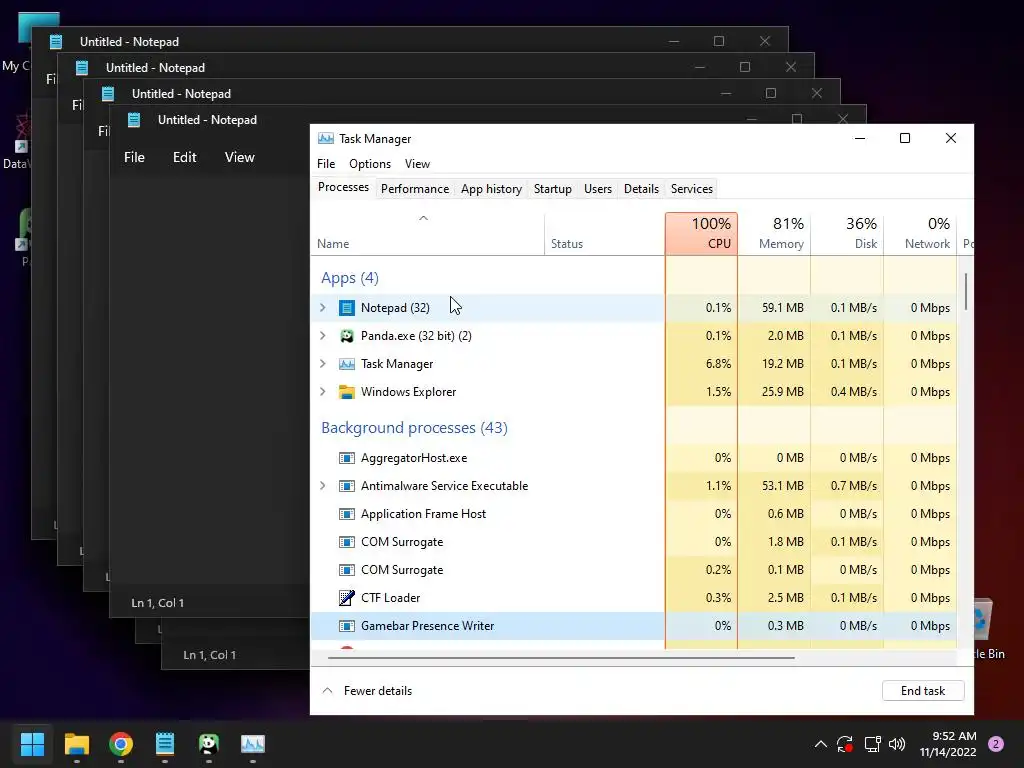Select the first COM Surrogate row using 1.8 MB
Screen dimensions: 1024x768
(633, 542)
